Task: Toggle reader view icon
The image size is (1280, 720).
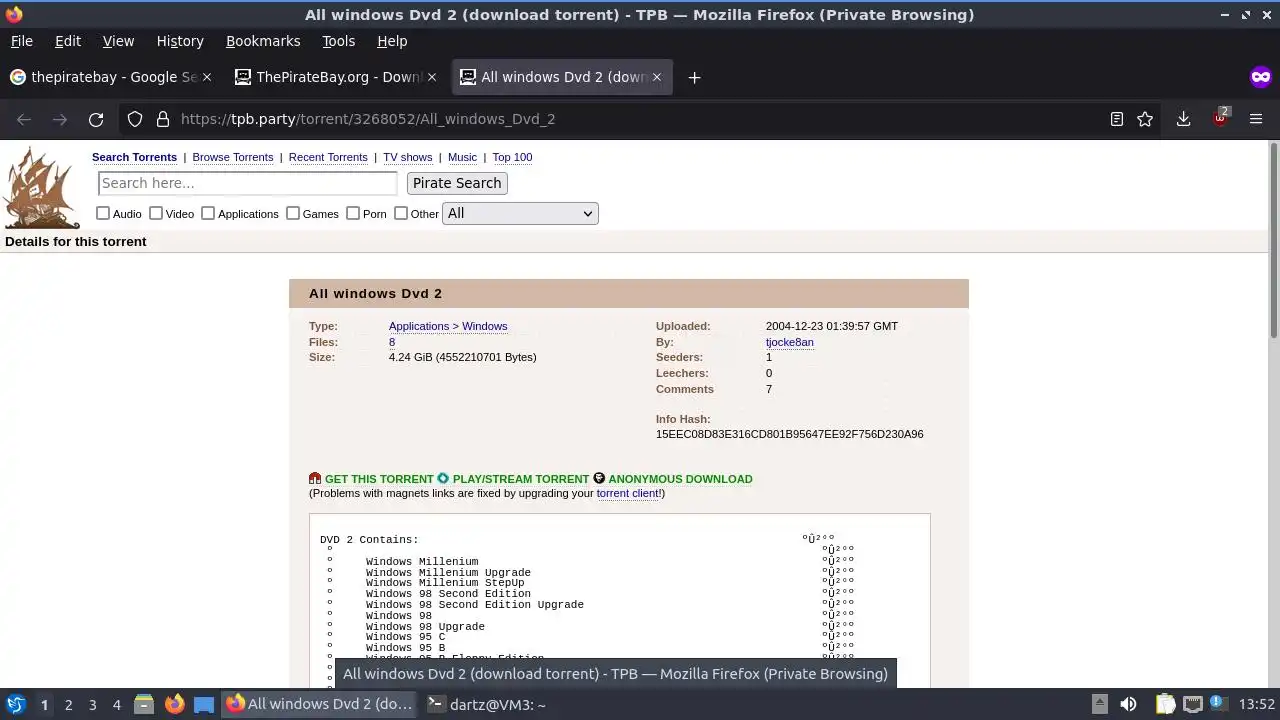Action: point(1117,119)
